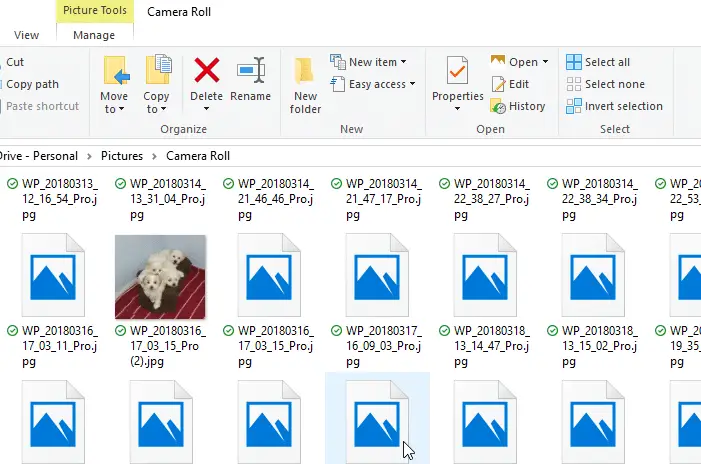701x464 pixels.
Task: Click the Picture Tools contextual tab
Action: pyautogui.click(x=94, y=10)
